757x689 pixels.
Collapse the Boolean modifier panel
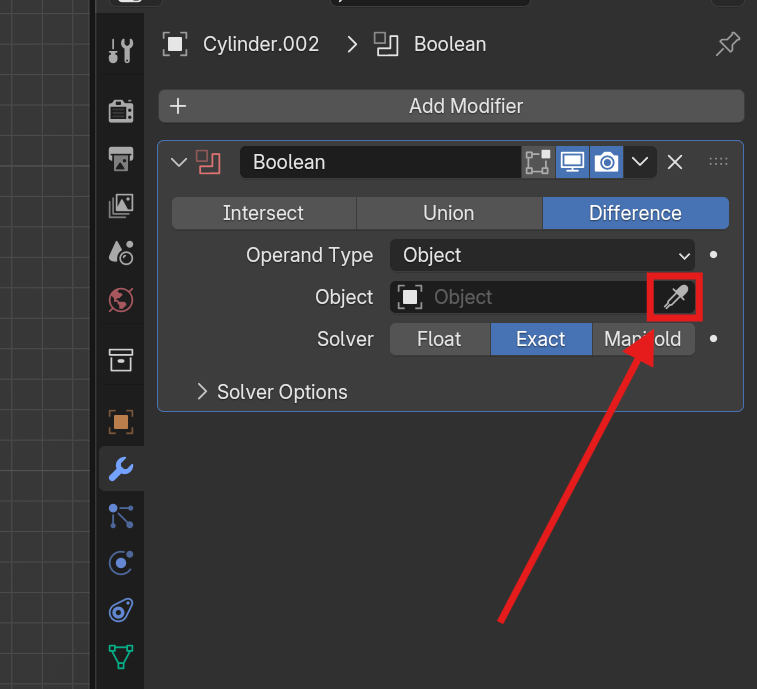point(179,162)
